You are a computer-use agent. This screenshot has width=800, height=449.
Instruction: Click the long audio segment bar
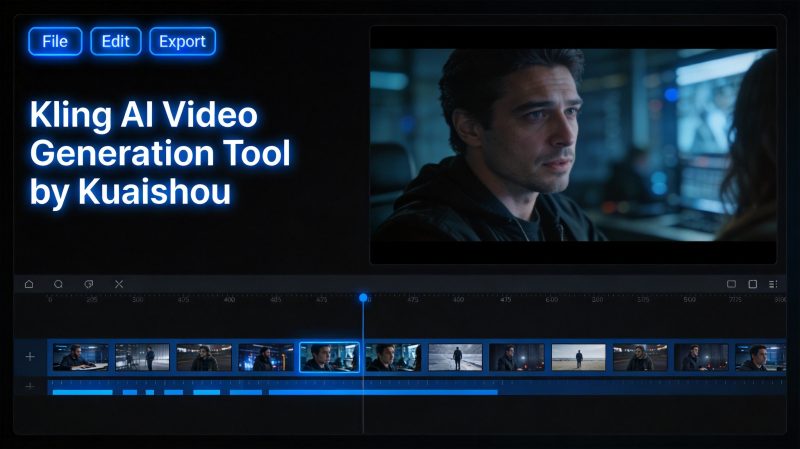(383, 392)
